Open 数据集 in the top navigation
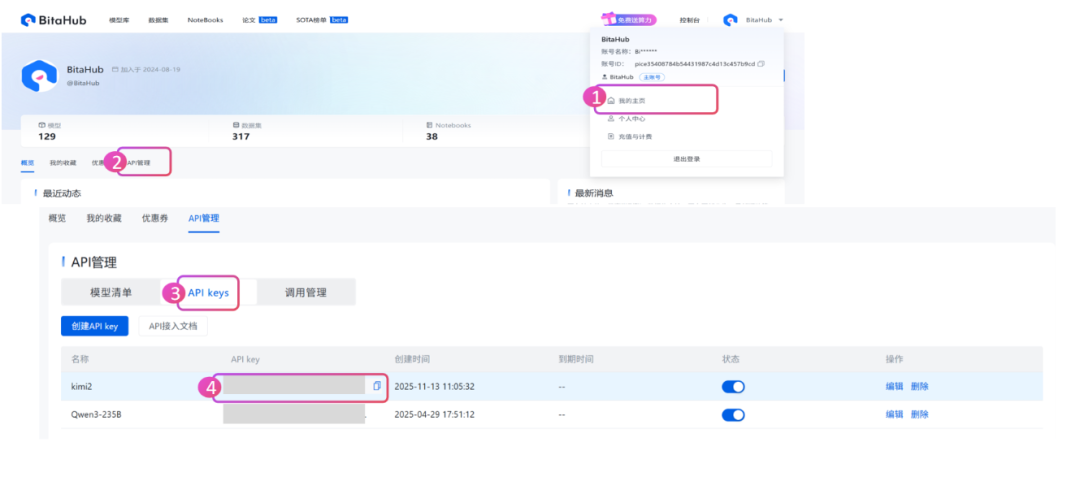Image resolution: width=1080 pixels, height=481 pixels. (x=159, y=20)
